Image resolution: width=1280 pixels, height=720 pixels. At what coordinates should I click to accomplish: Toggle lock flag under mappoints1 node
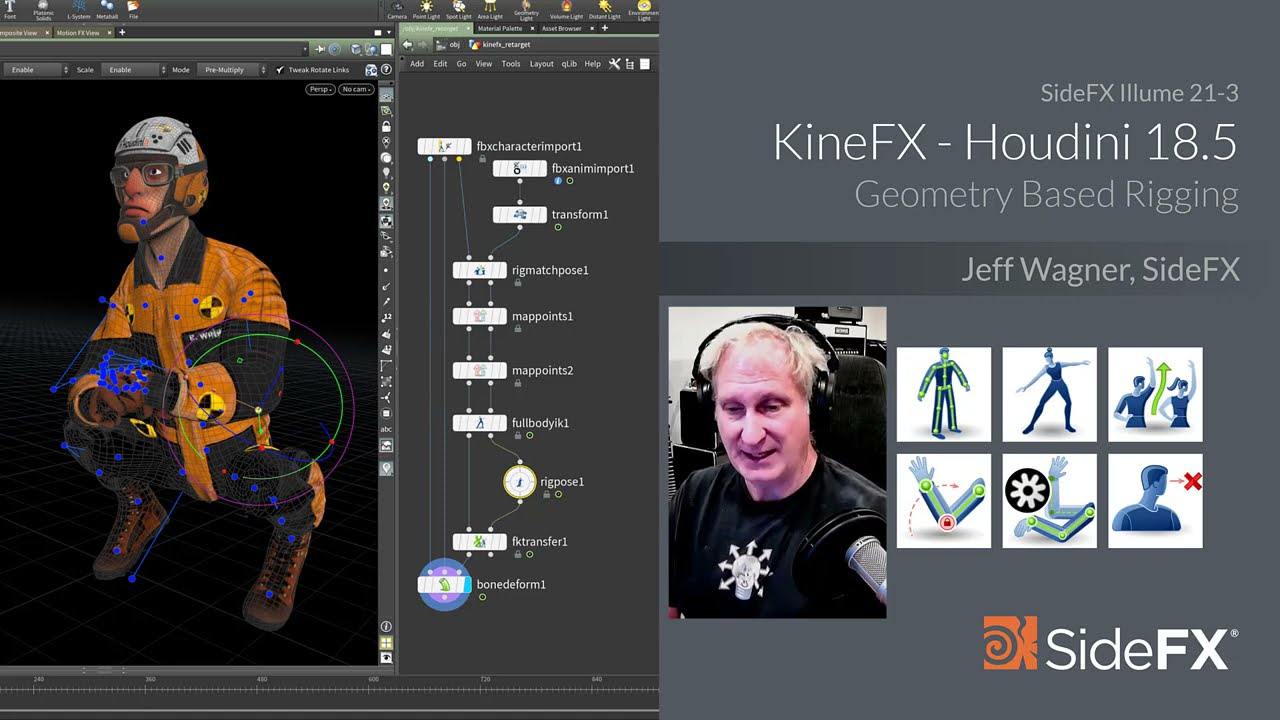pos(517,329)
